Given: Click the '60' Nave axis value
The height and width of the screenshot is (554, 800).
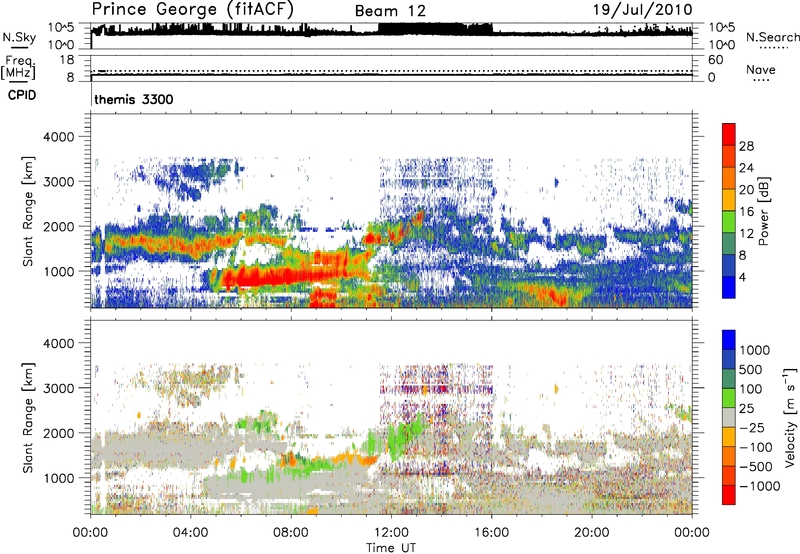Looking at the screenshot, I should (x=715, y=60).
